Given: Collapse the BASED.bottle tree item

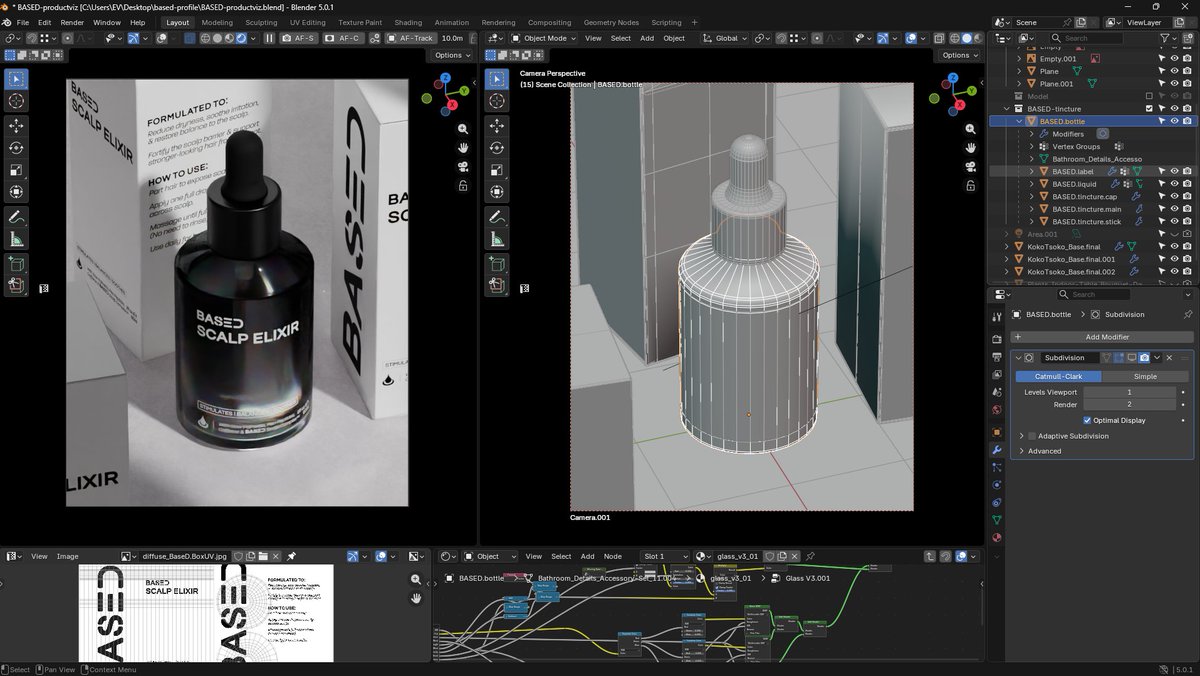Looking at the screenshot, I should [1020, 121].
